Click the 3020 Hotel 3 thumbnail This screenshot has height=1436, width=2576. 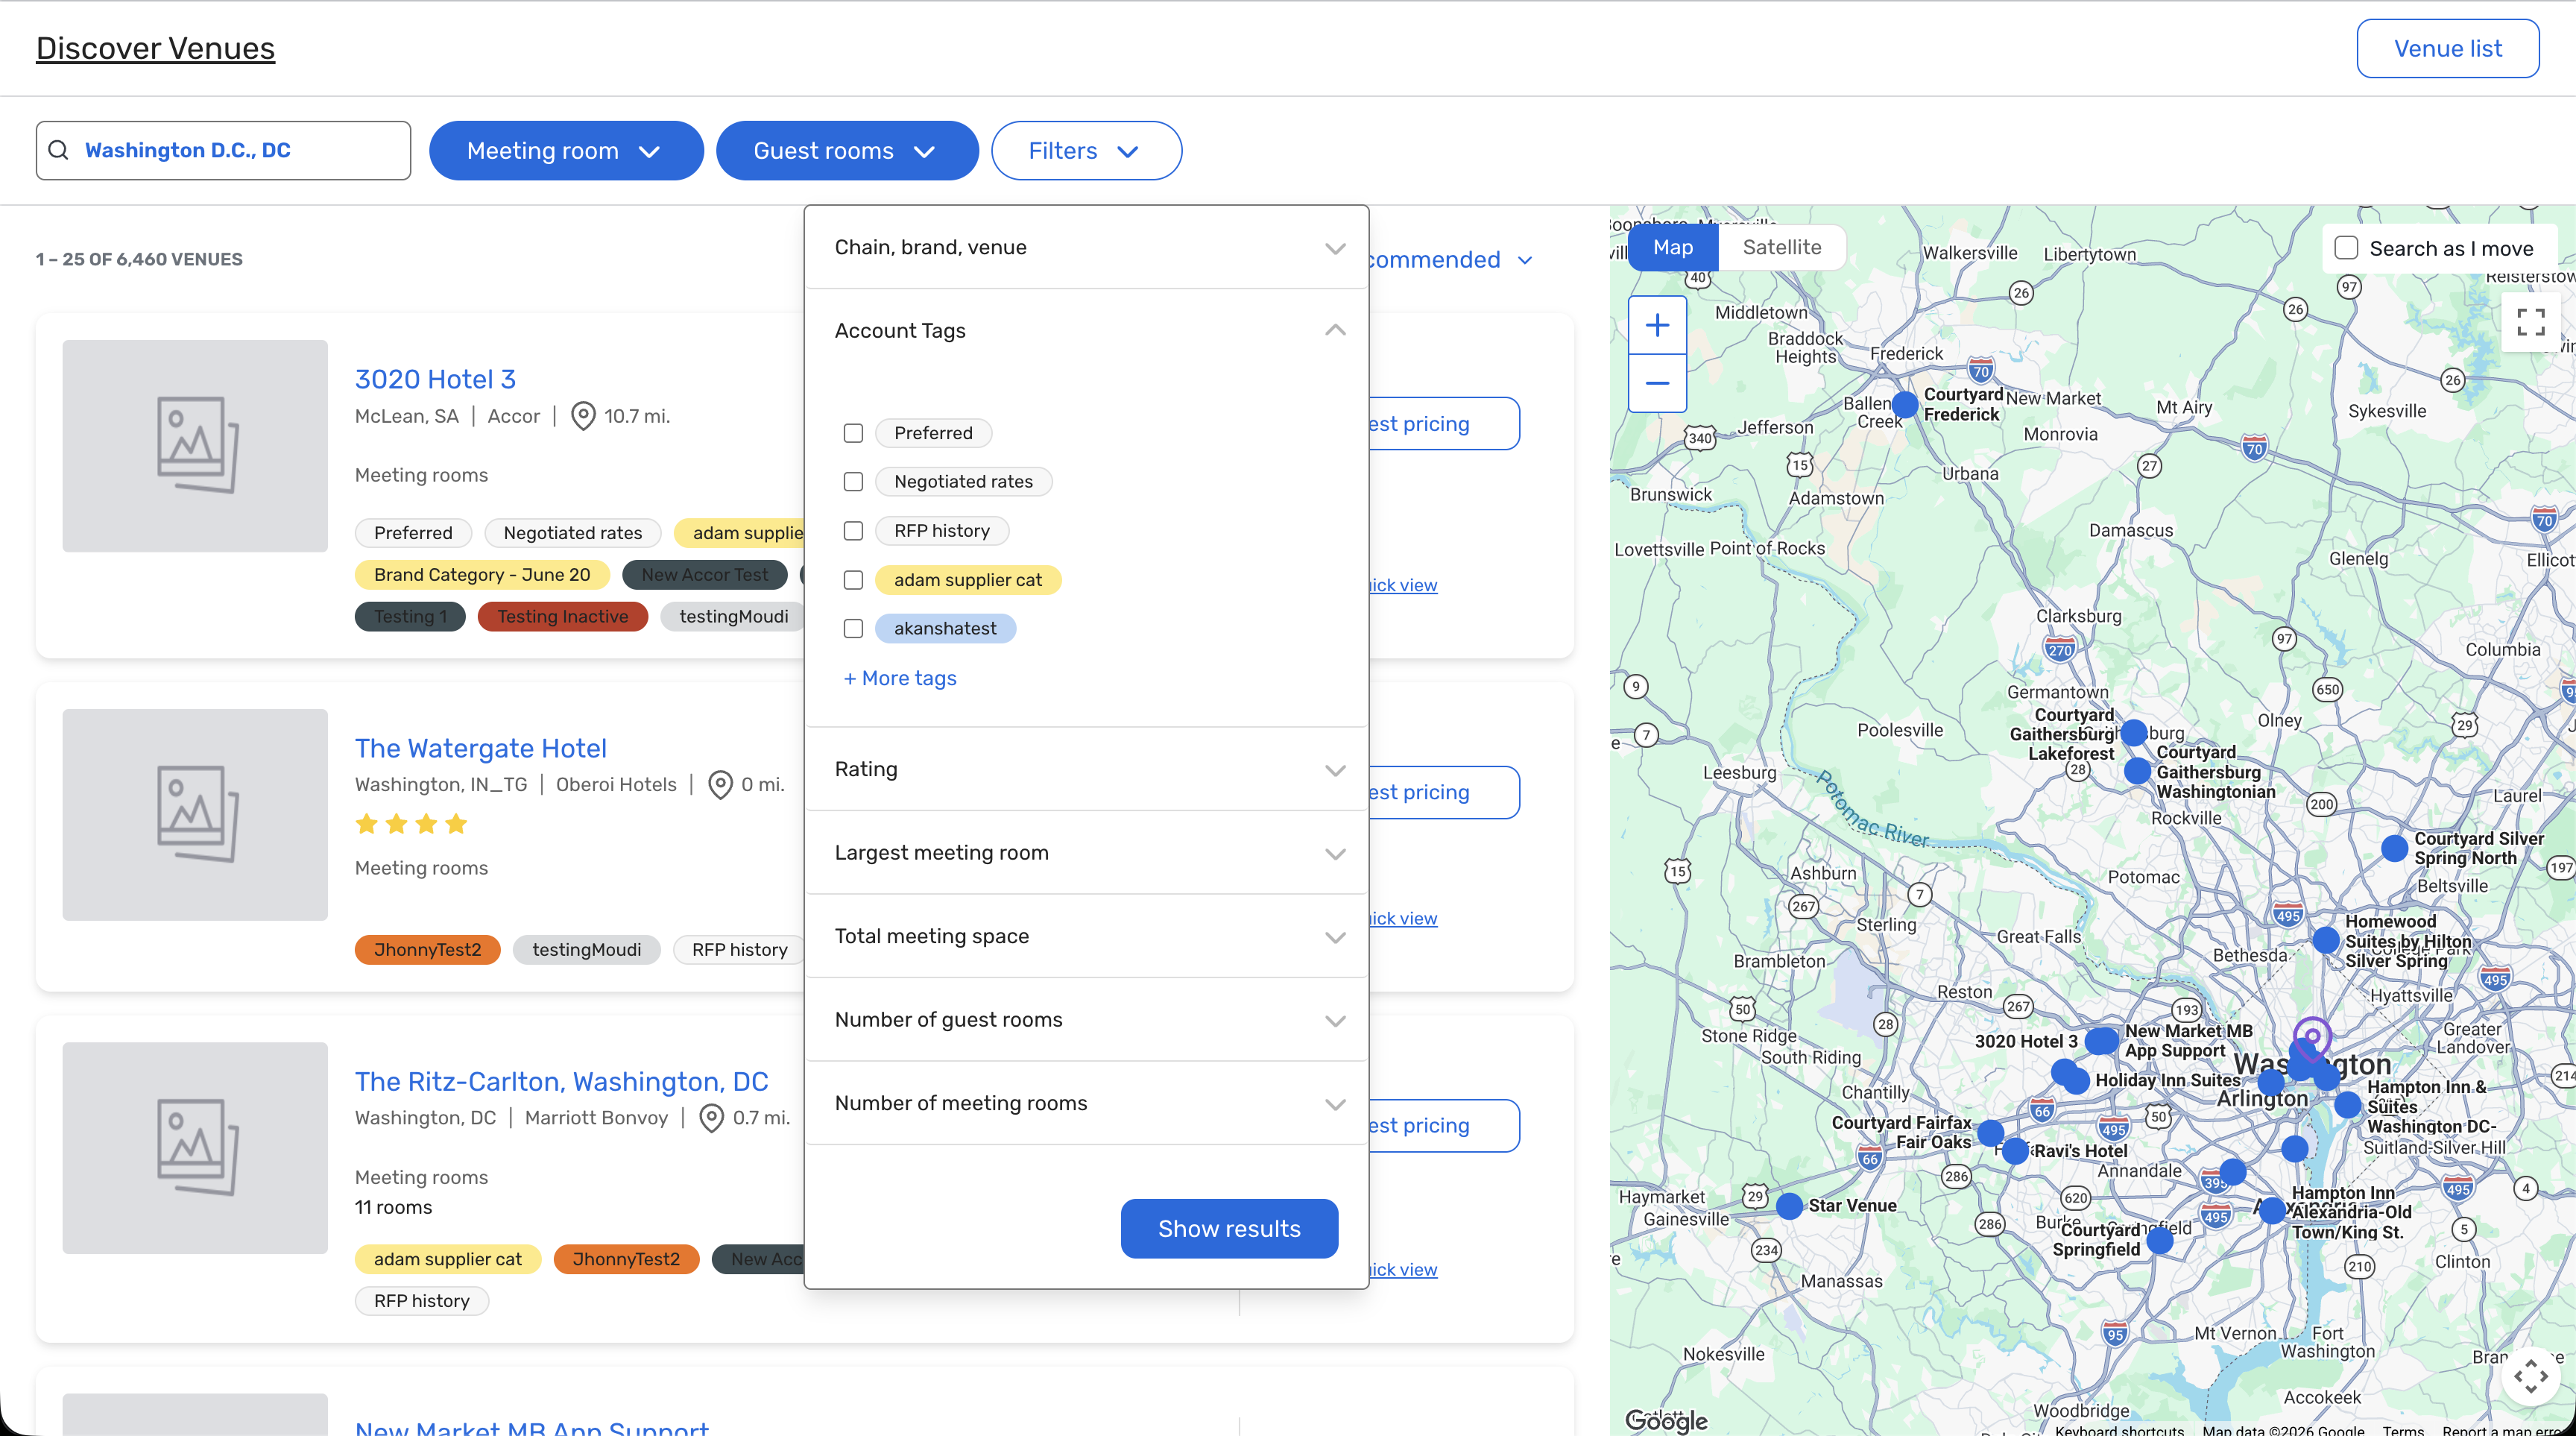pos(195,446)
